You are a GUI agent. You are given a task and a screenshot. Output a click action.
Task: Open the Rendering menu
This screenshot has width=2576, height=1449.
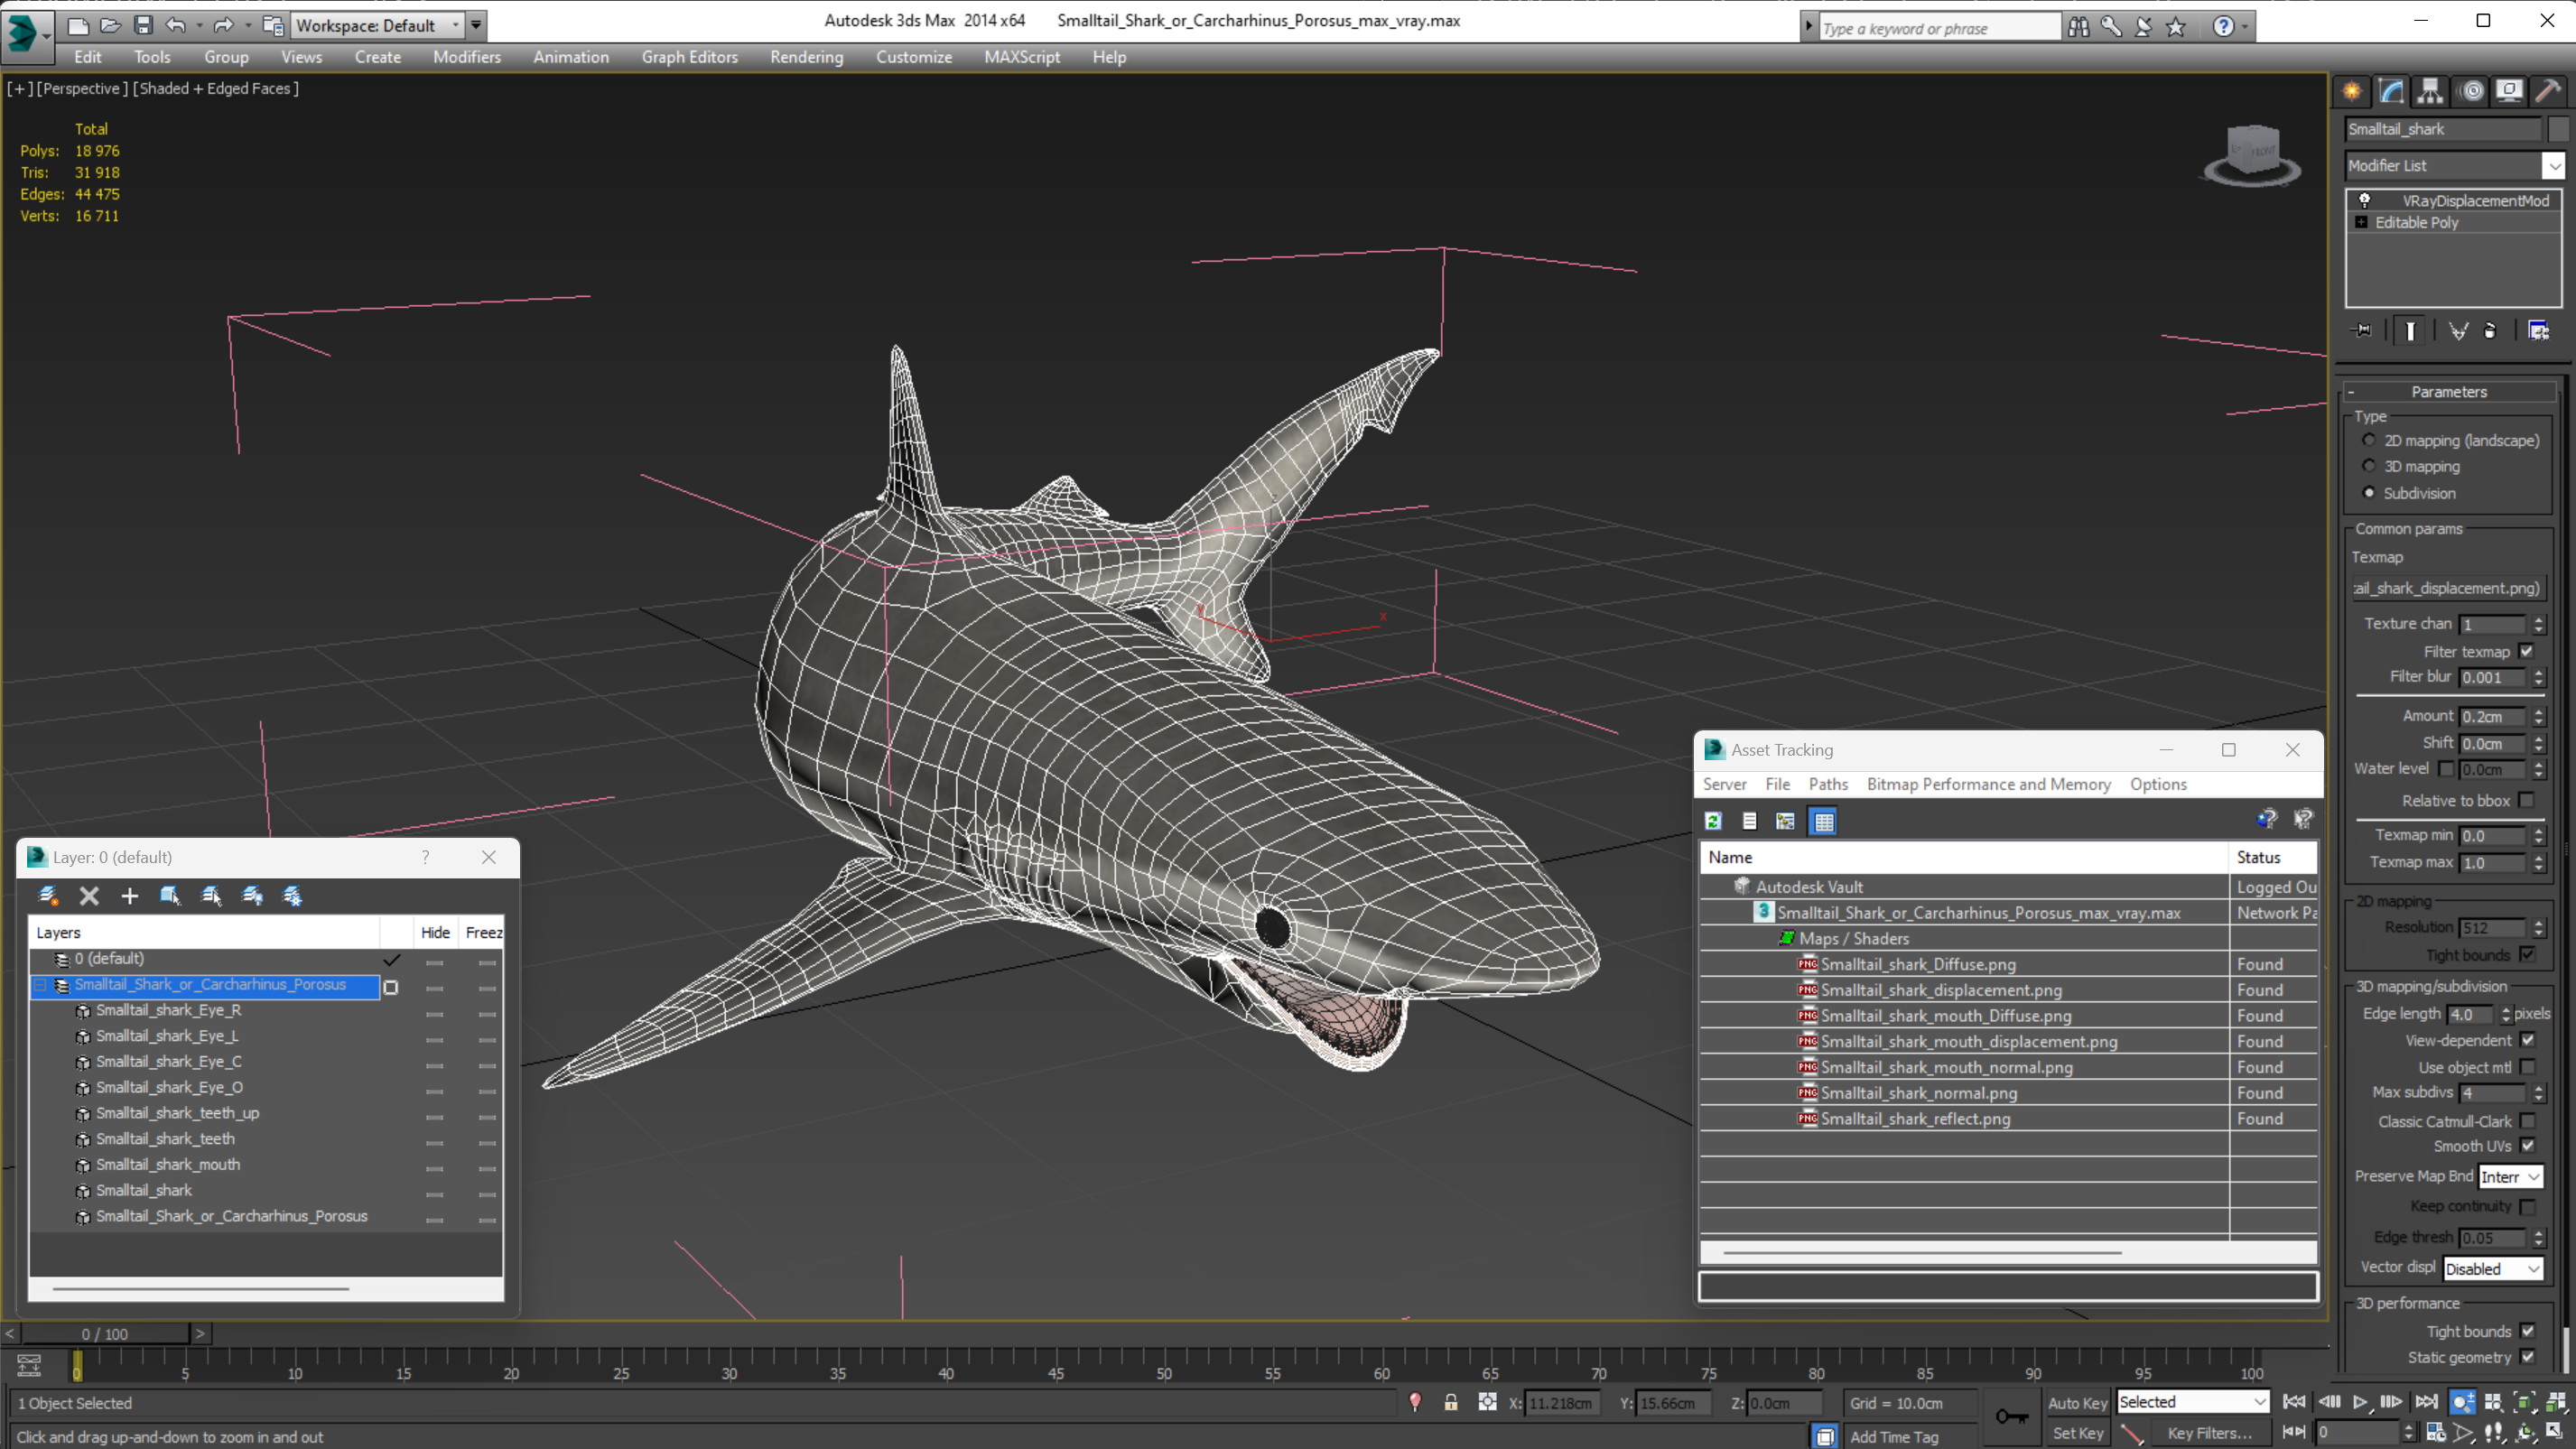tap(805, 57)
